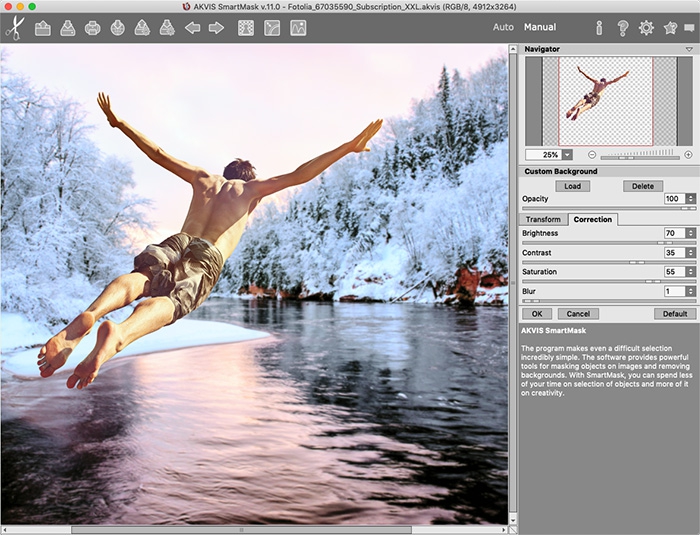Adjust the Opacity value stepper
700x535 pixels.
[x=691, y=199]
